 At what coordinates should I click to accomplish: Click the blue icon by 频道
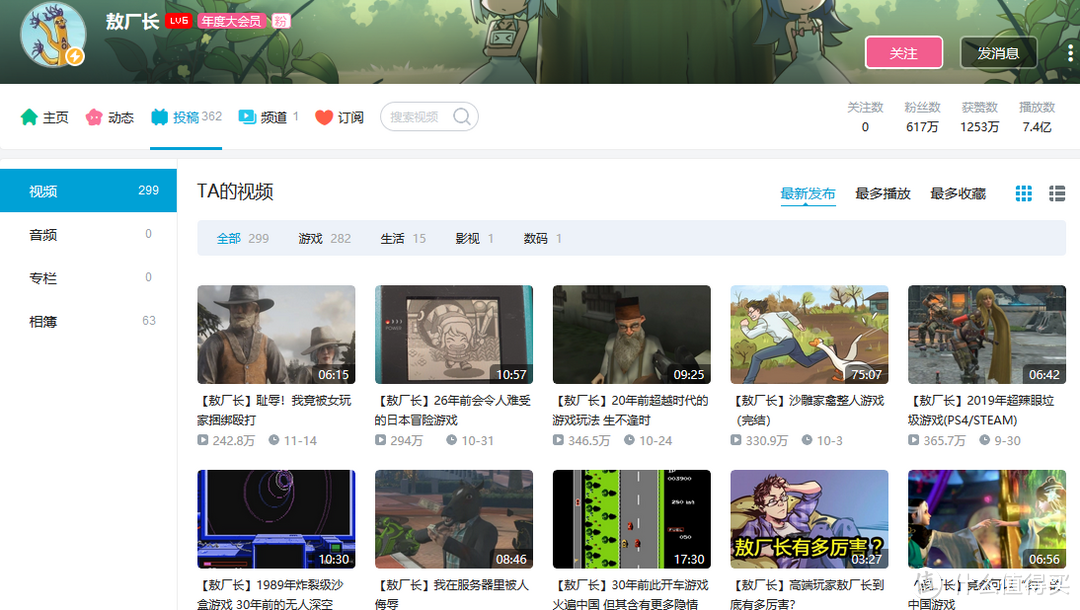pos(247,117)
